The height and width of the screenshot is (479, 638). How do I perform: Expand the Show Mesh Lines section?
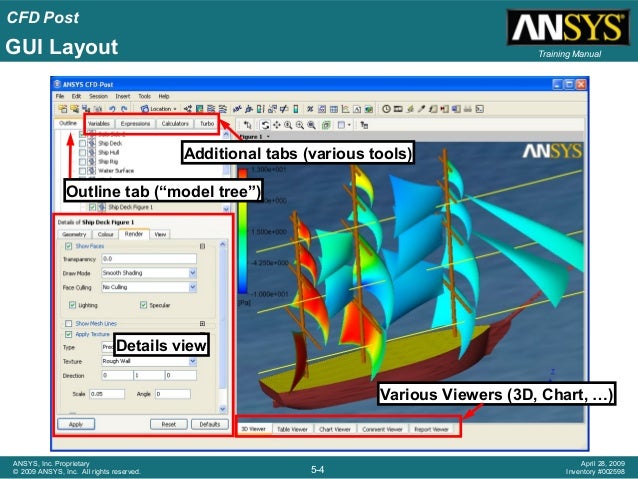pos(202,324)
